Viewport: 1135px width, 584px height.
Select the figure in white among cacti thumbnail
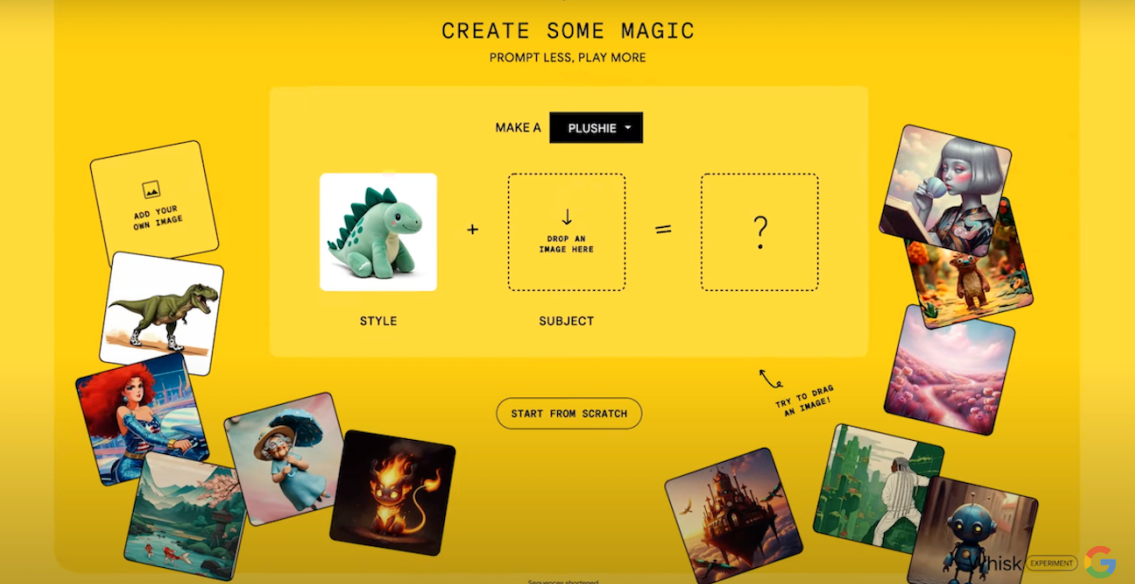[878, 491]
